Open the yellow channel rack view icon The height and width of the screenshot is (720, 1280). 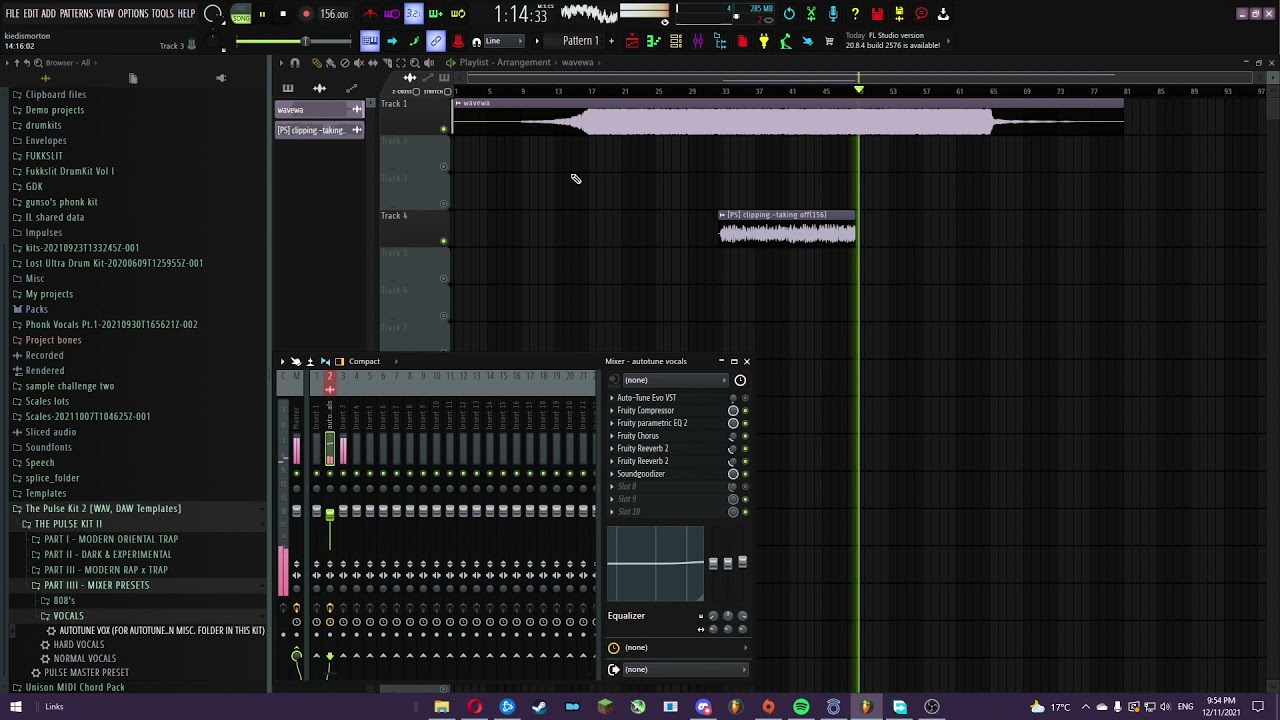[676, 41]
